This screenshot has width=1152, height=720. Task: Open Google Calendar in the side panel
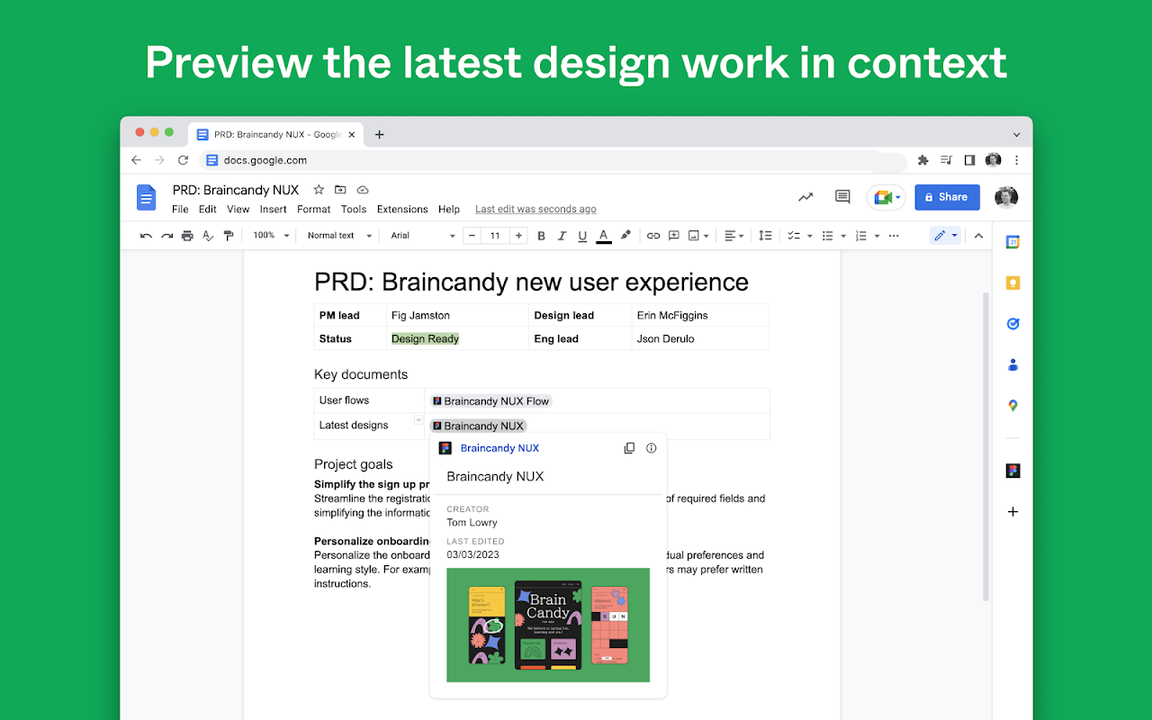[x=1013, y=242]
